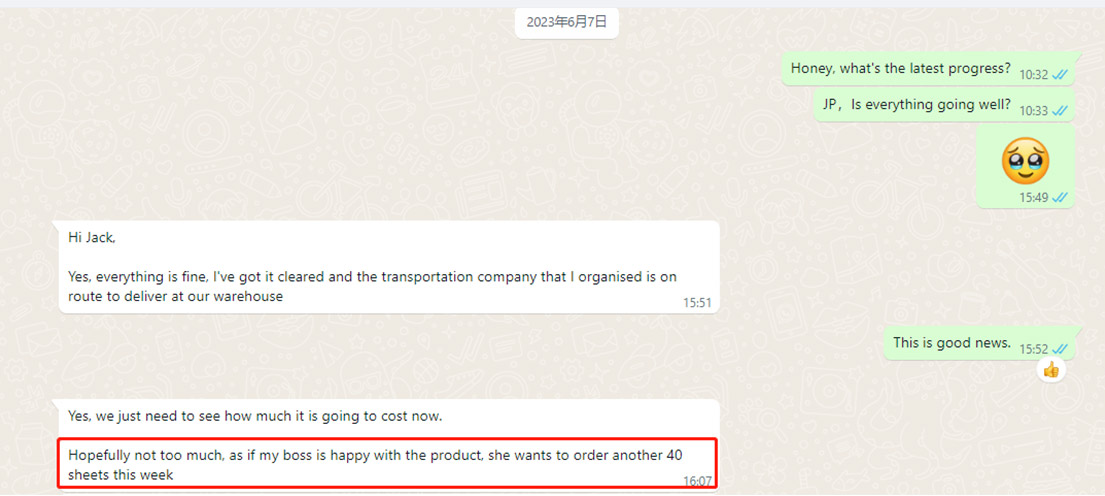Click the 15:51 timestamp on the received message
This screenshot has height=496, width=1105.
(x=697, y=303)
